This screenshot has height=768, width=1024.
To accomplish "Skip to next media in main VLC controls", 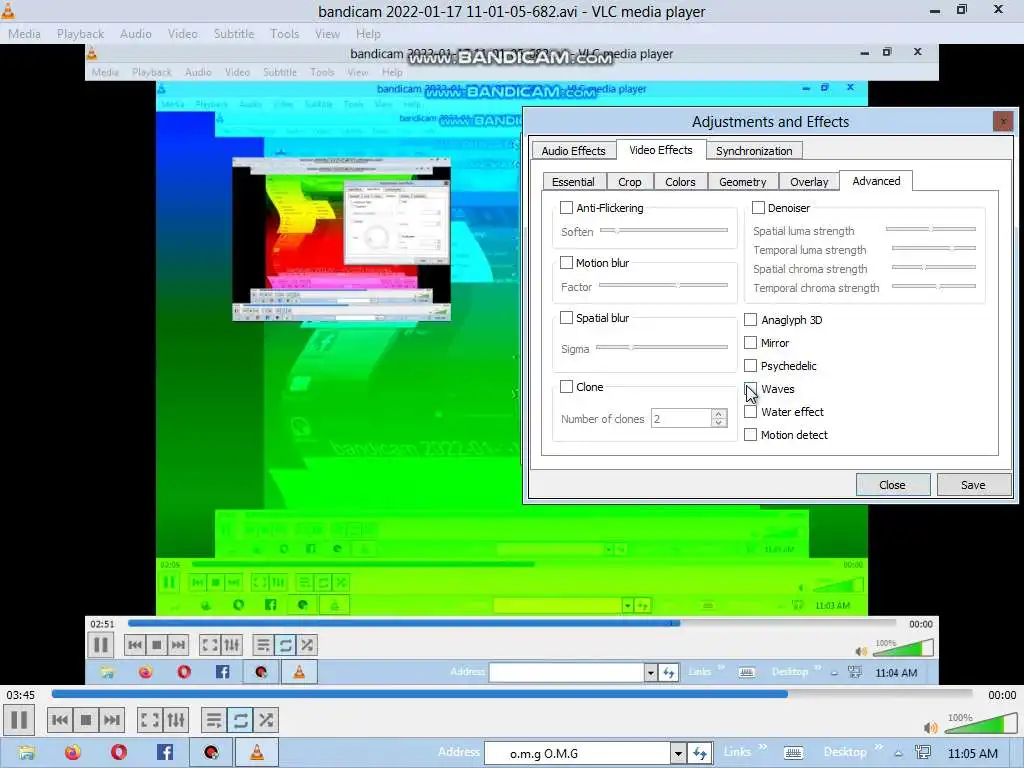I will pyautogui.click(x=112, y=720).
